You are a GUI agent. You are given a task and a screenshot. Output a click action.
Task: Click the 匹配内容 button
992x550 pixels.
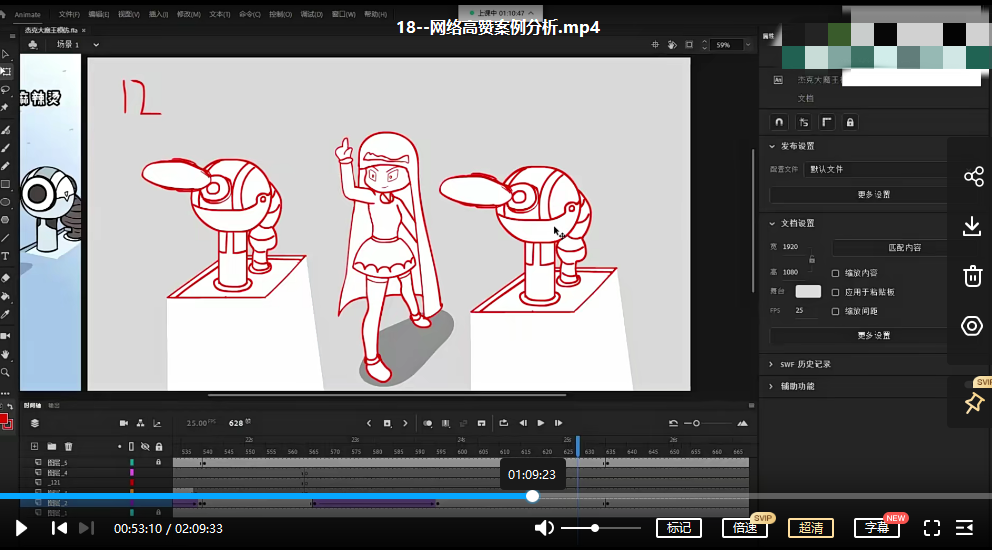[x=891, y=247]
